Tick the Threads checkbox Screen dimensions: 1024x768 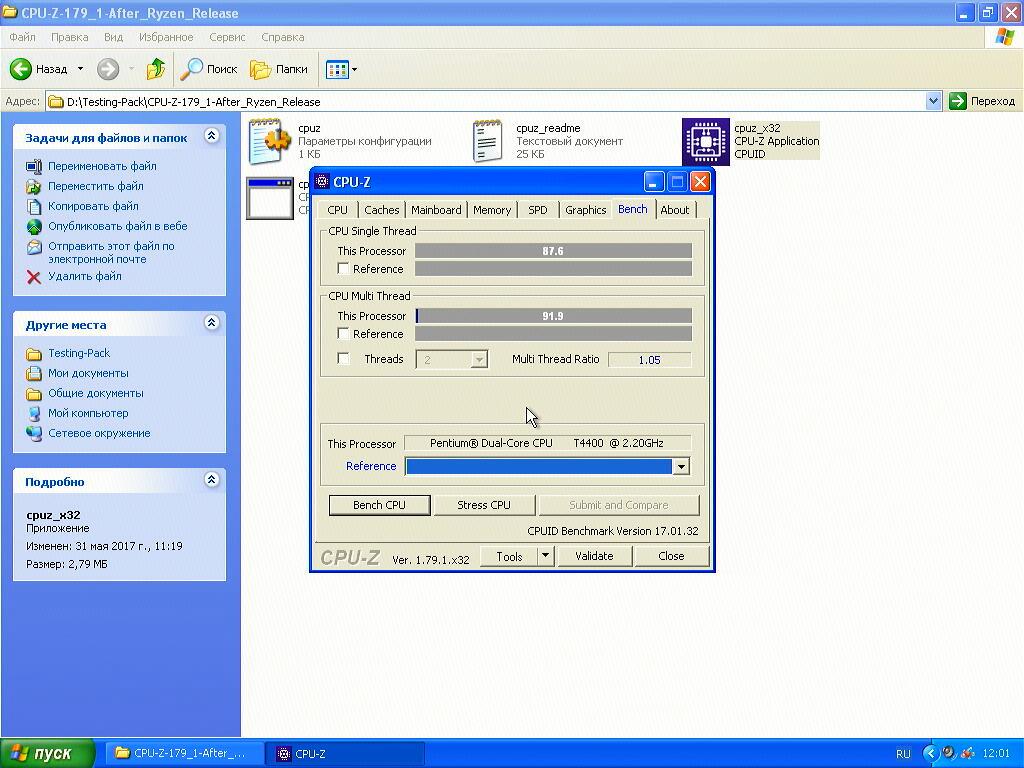point(344,359)
